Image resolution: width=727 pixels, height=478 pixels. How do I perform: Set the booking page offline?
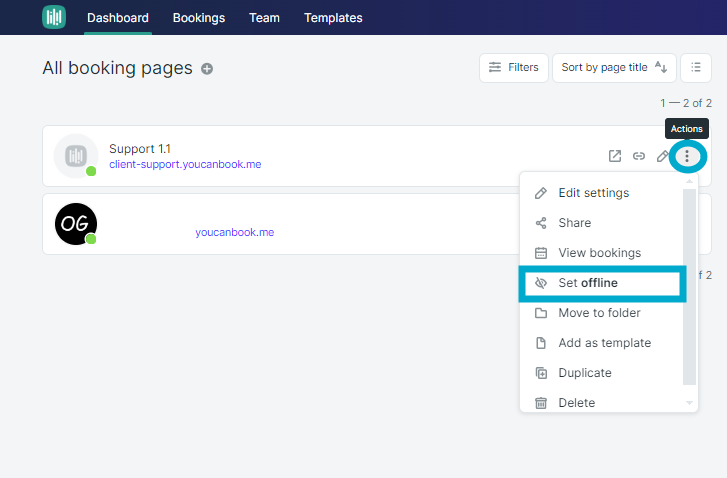pyautogui.click(x=602, y=283)
